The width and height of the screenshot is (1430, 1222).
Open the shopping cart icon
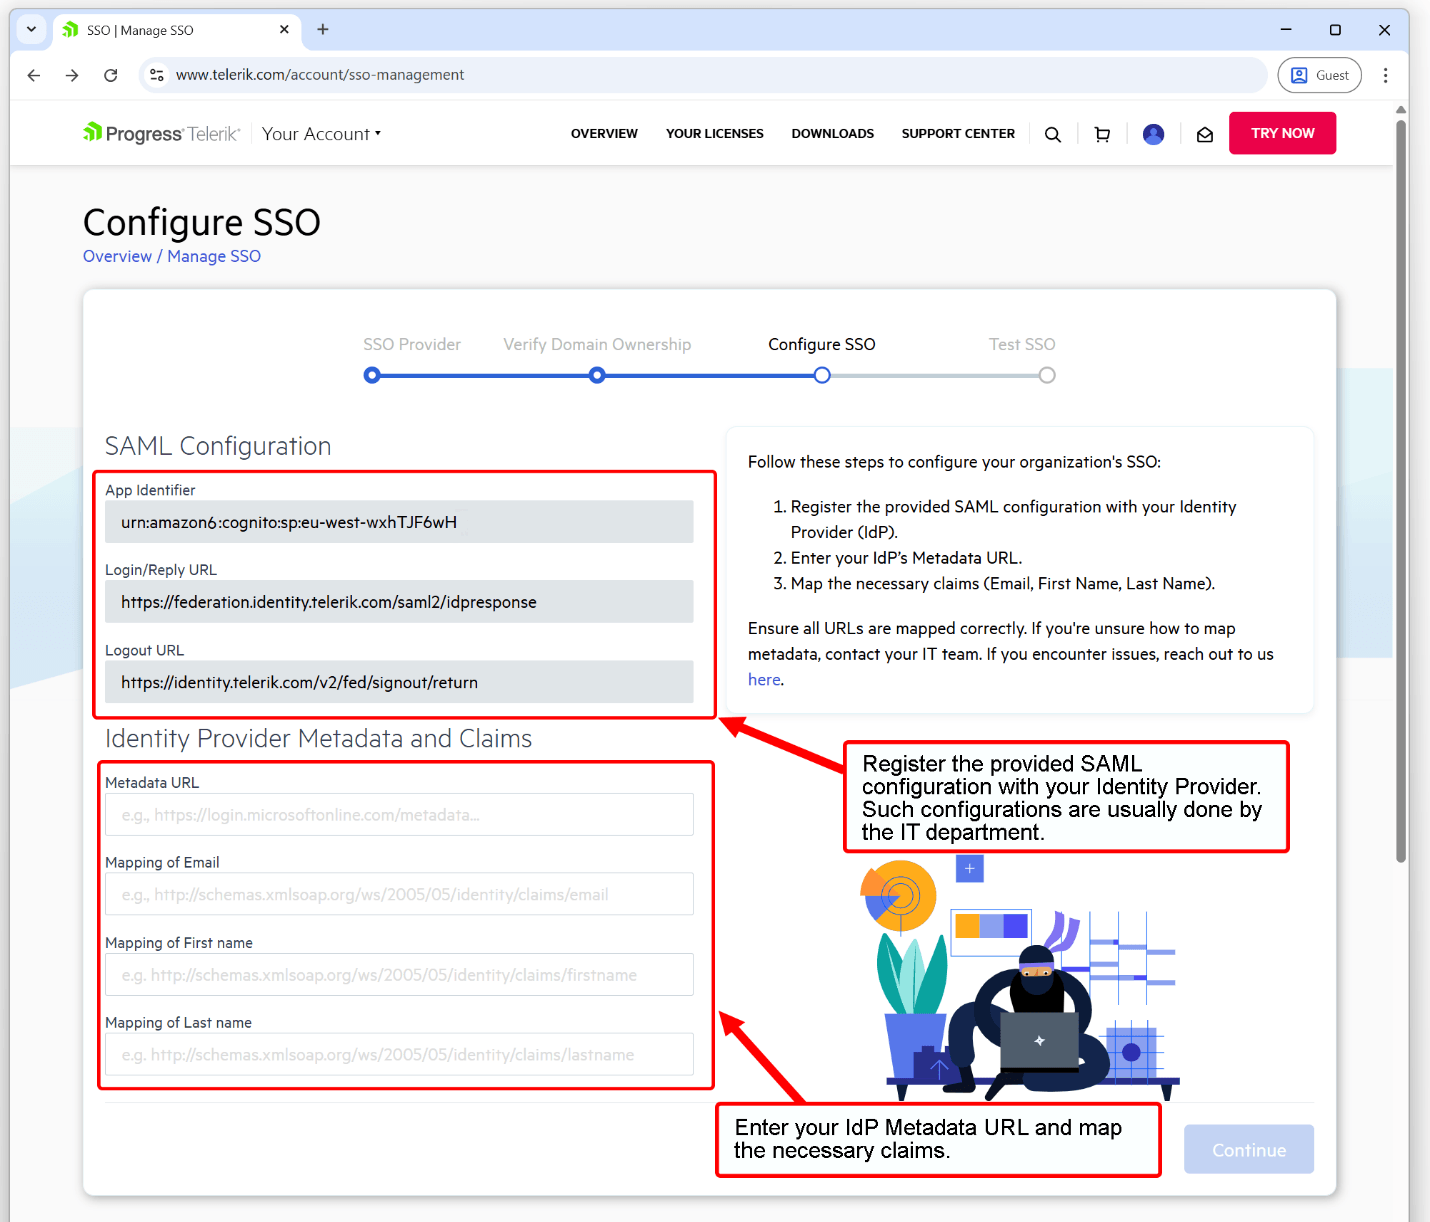1102,134
